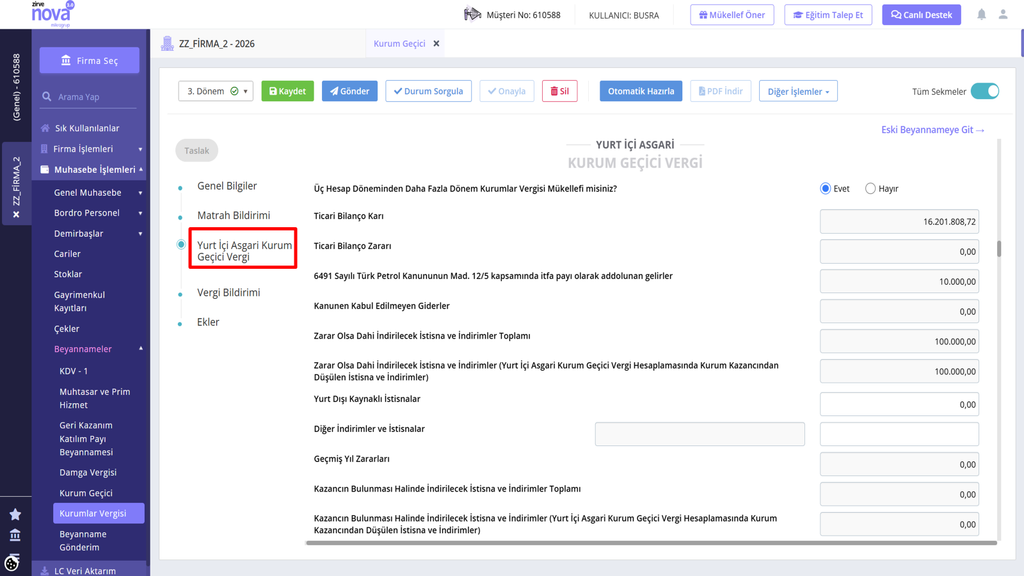Image resolution: width=1024 pixels, height=576 pixels.
Task: Open Damga Vergisi in the sidebar
Action: coord(88,472)
